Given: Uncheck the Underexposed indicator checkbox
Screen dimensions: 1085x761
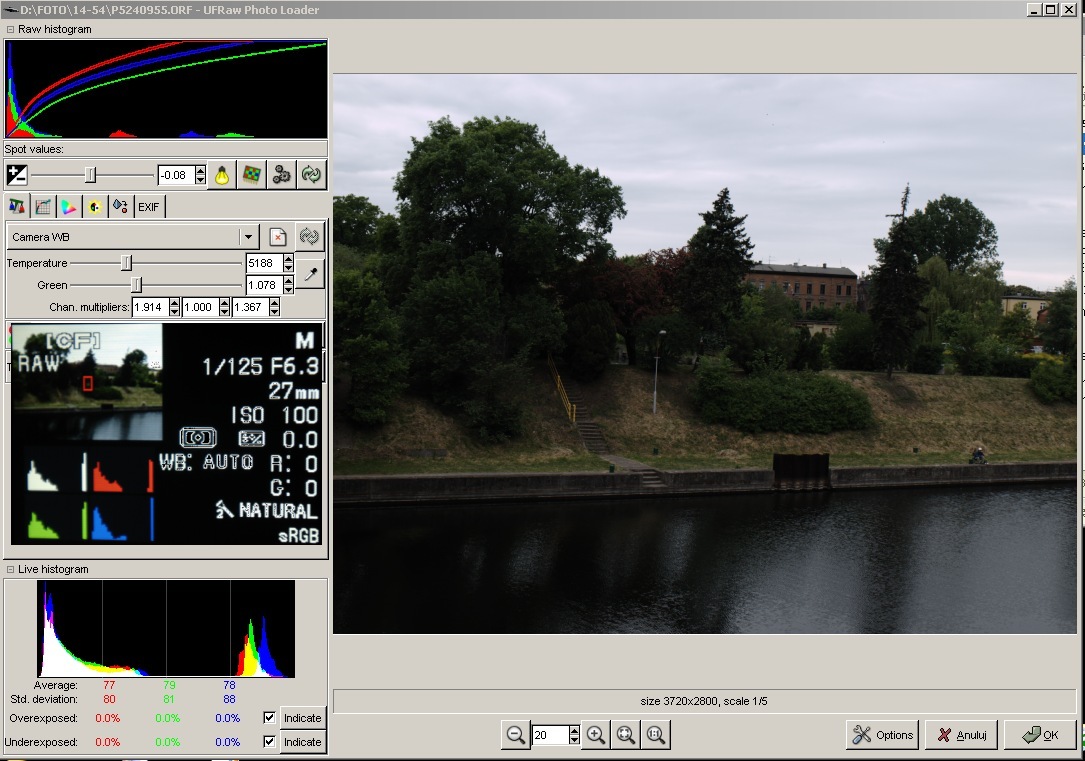Looking at the screenshot, I should click(268, 742).
